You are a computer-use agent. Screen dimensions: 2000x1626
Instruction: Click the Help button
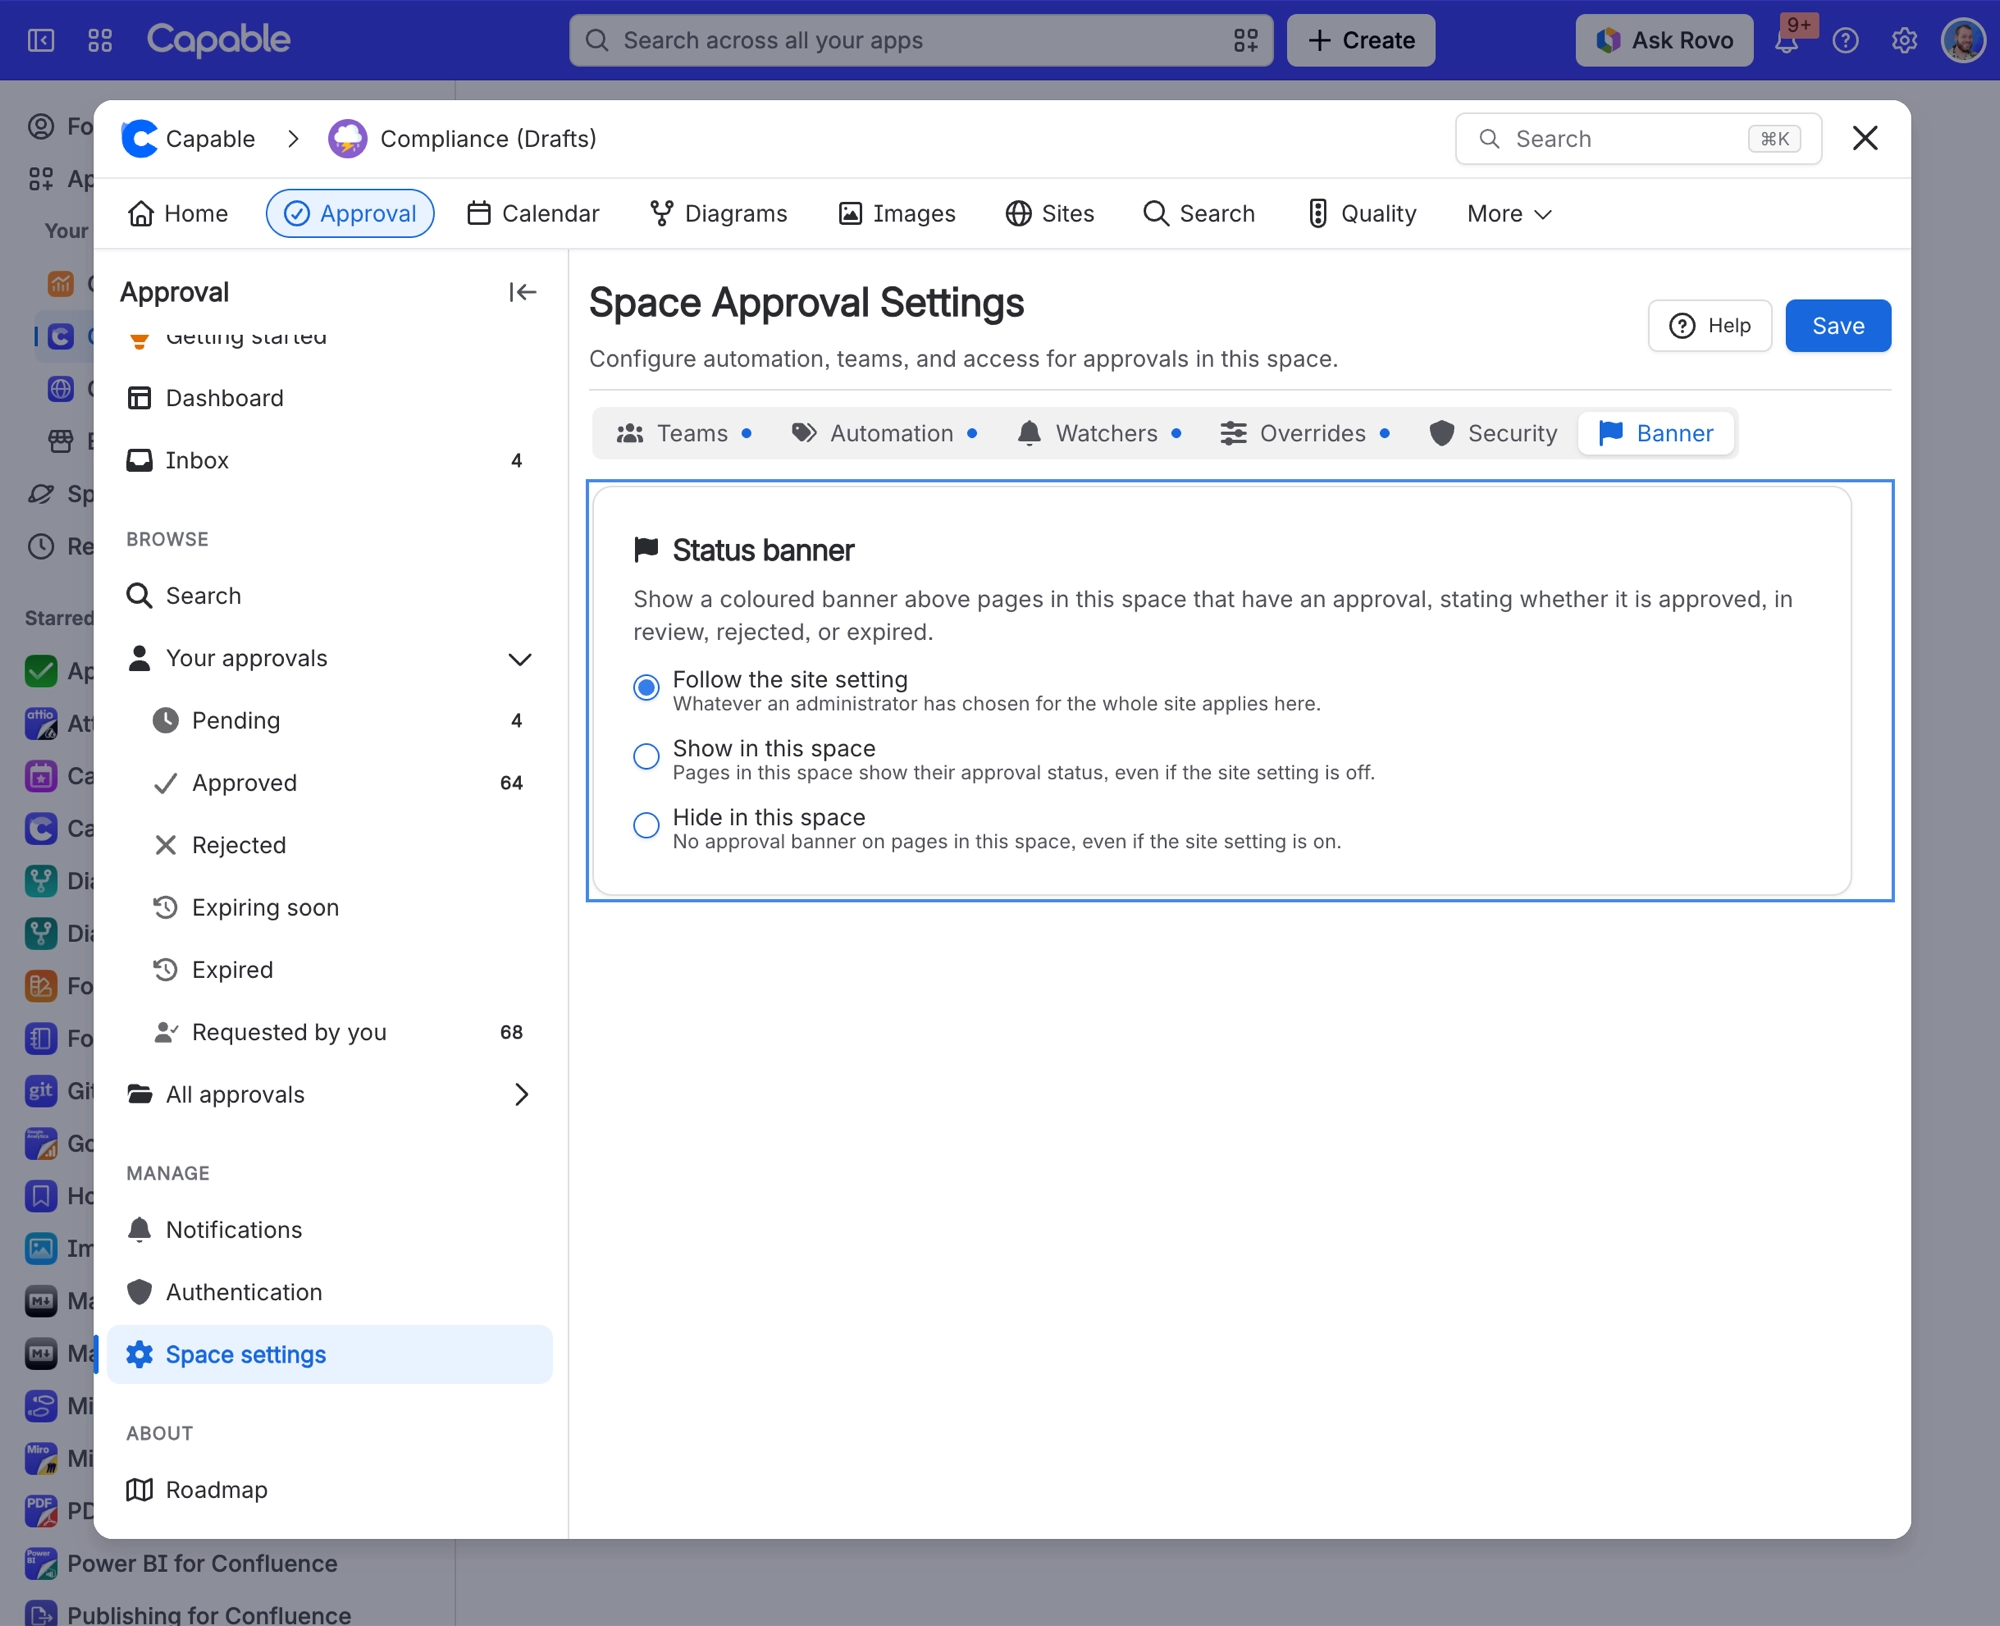(x=1709, y=326)
